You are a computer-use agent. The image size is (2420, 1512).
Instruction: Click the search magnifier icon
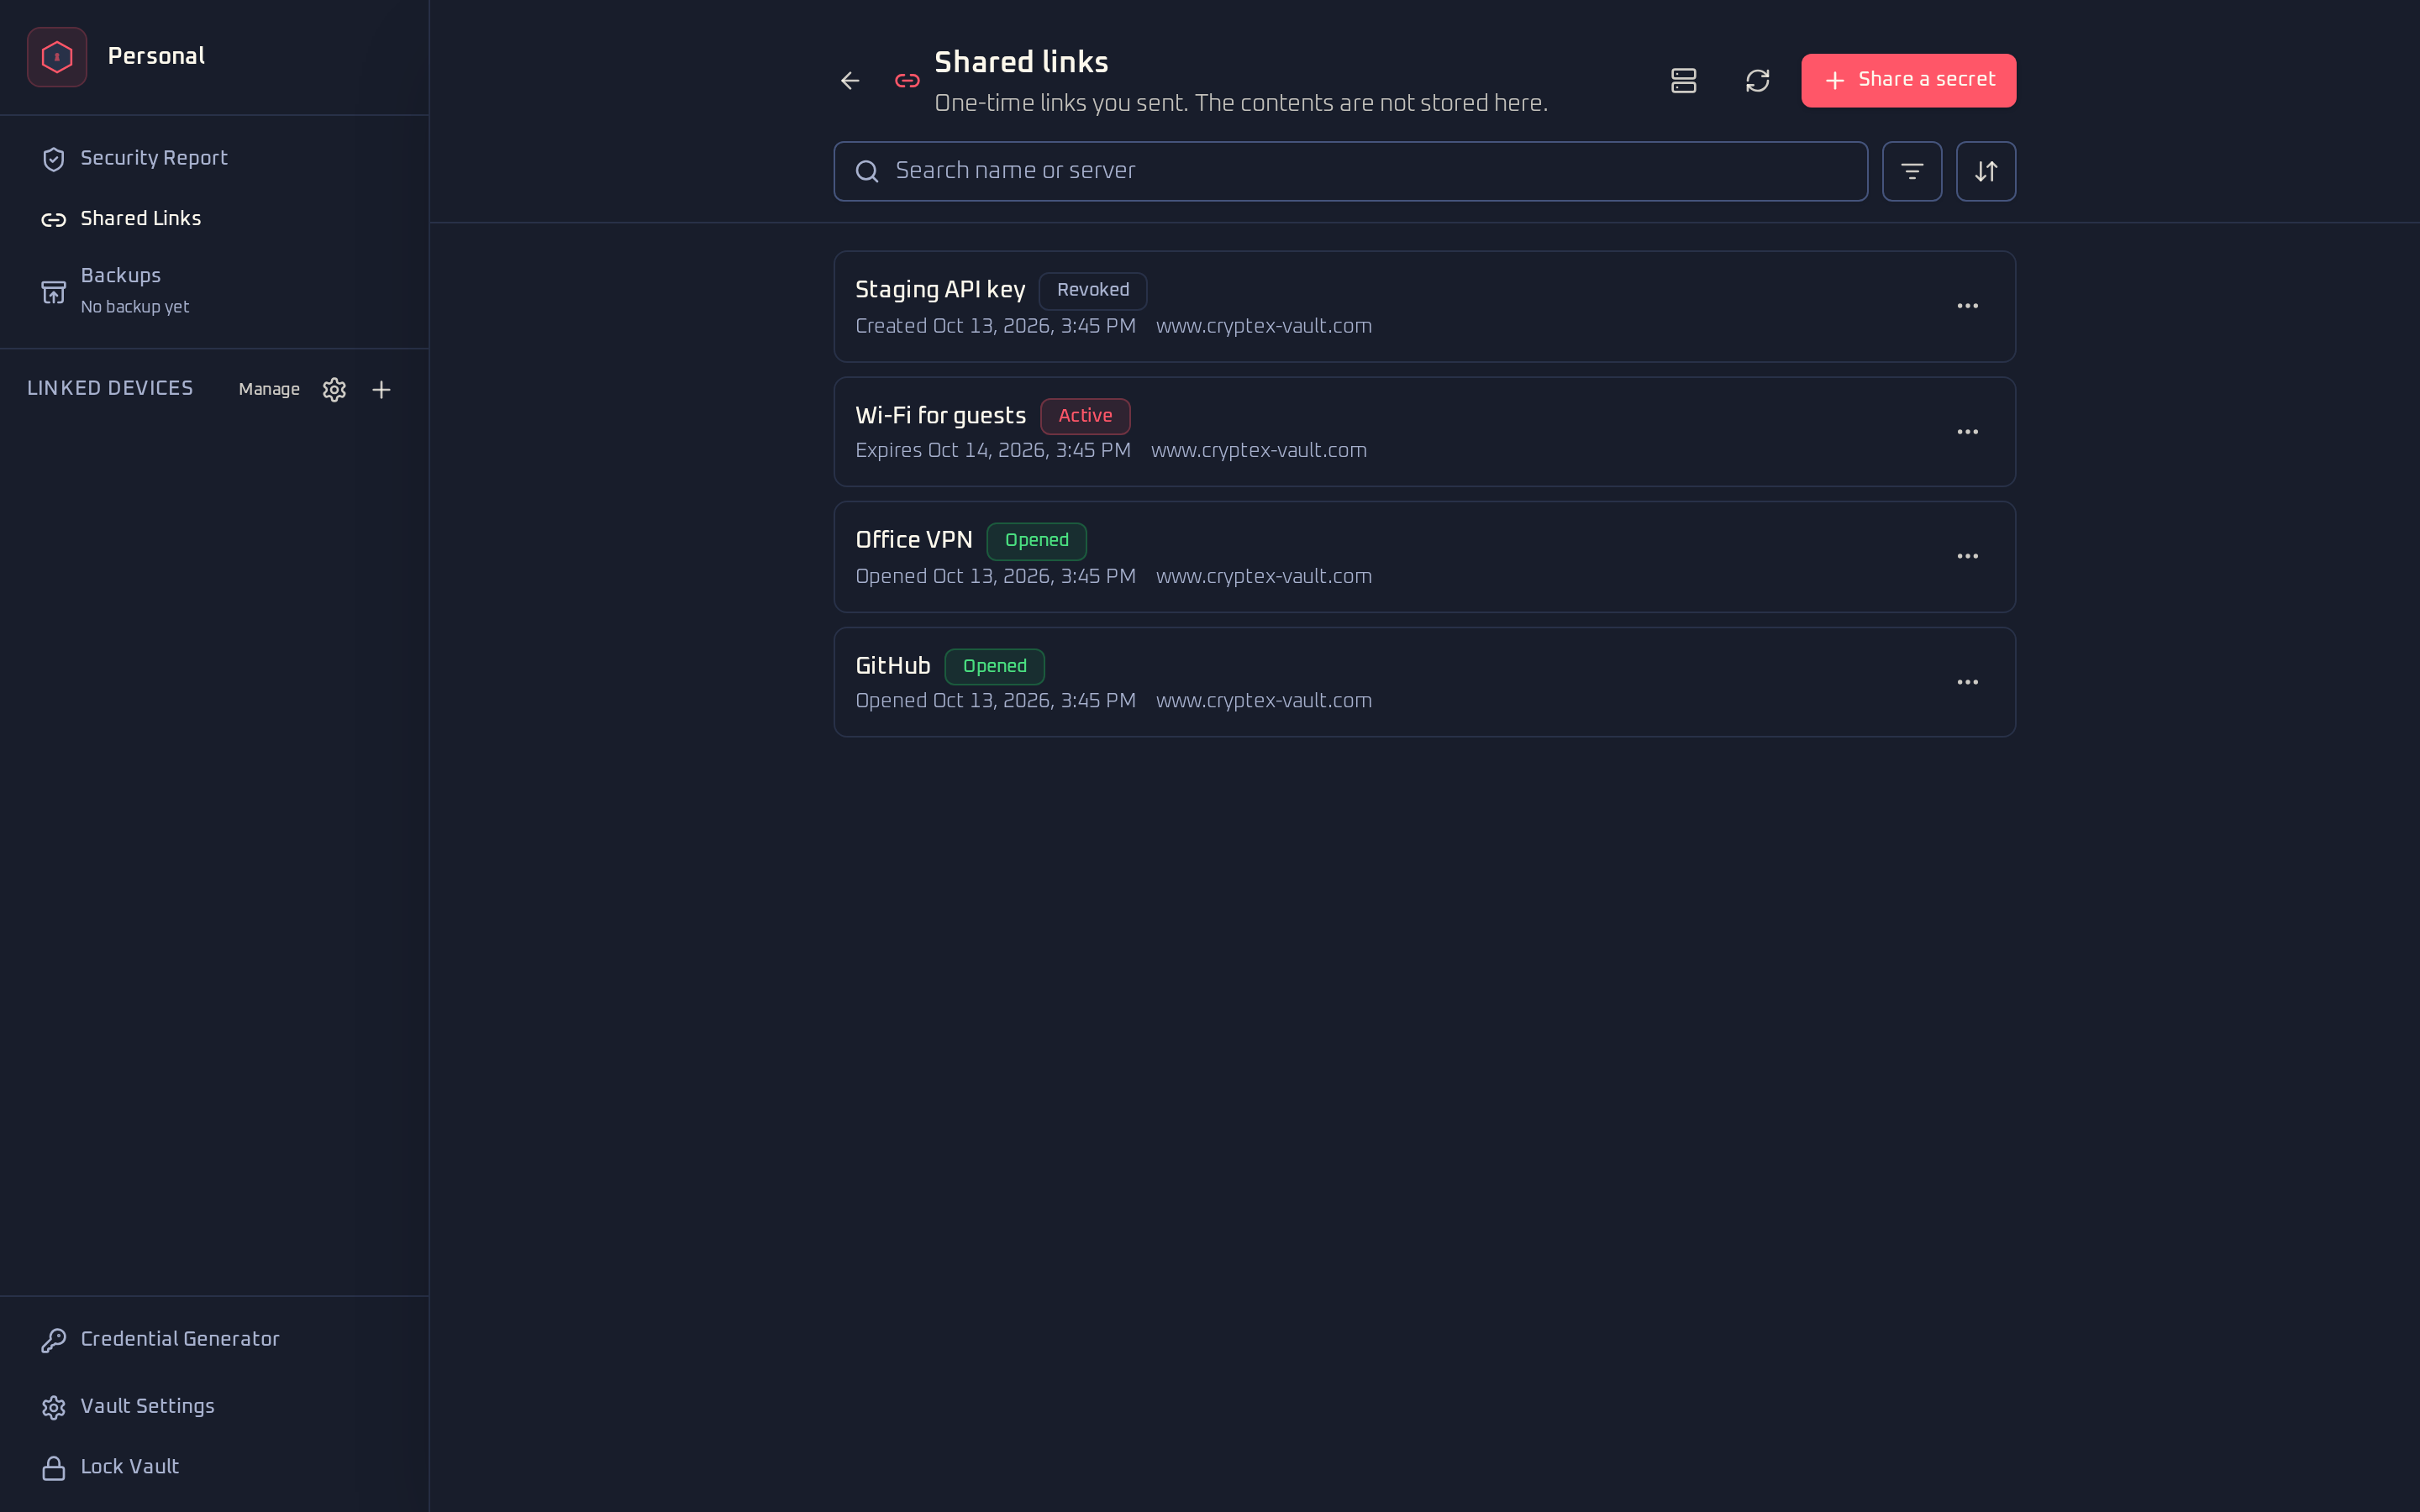point(867,172)
